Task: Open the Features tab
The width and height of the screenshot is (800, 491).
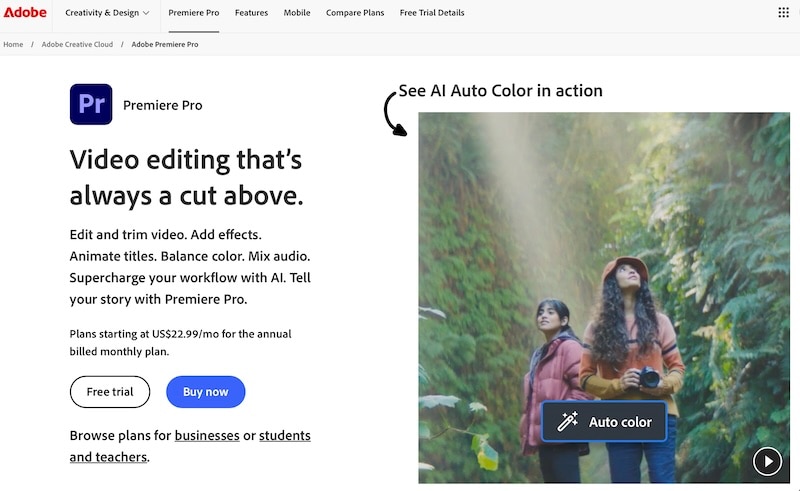Action: pos(251,13)
